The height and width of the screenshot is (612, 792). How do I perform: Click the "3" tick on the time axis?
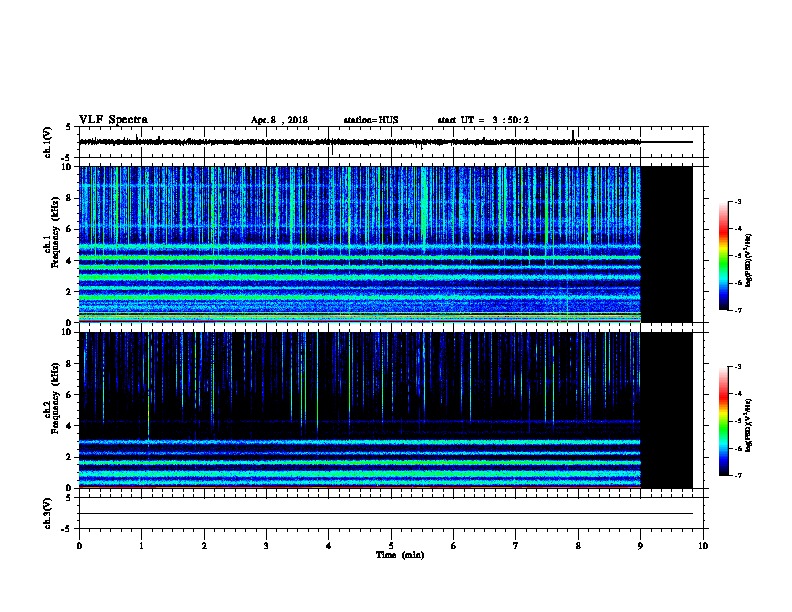pyautogui.click(x=266, y=546)
